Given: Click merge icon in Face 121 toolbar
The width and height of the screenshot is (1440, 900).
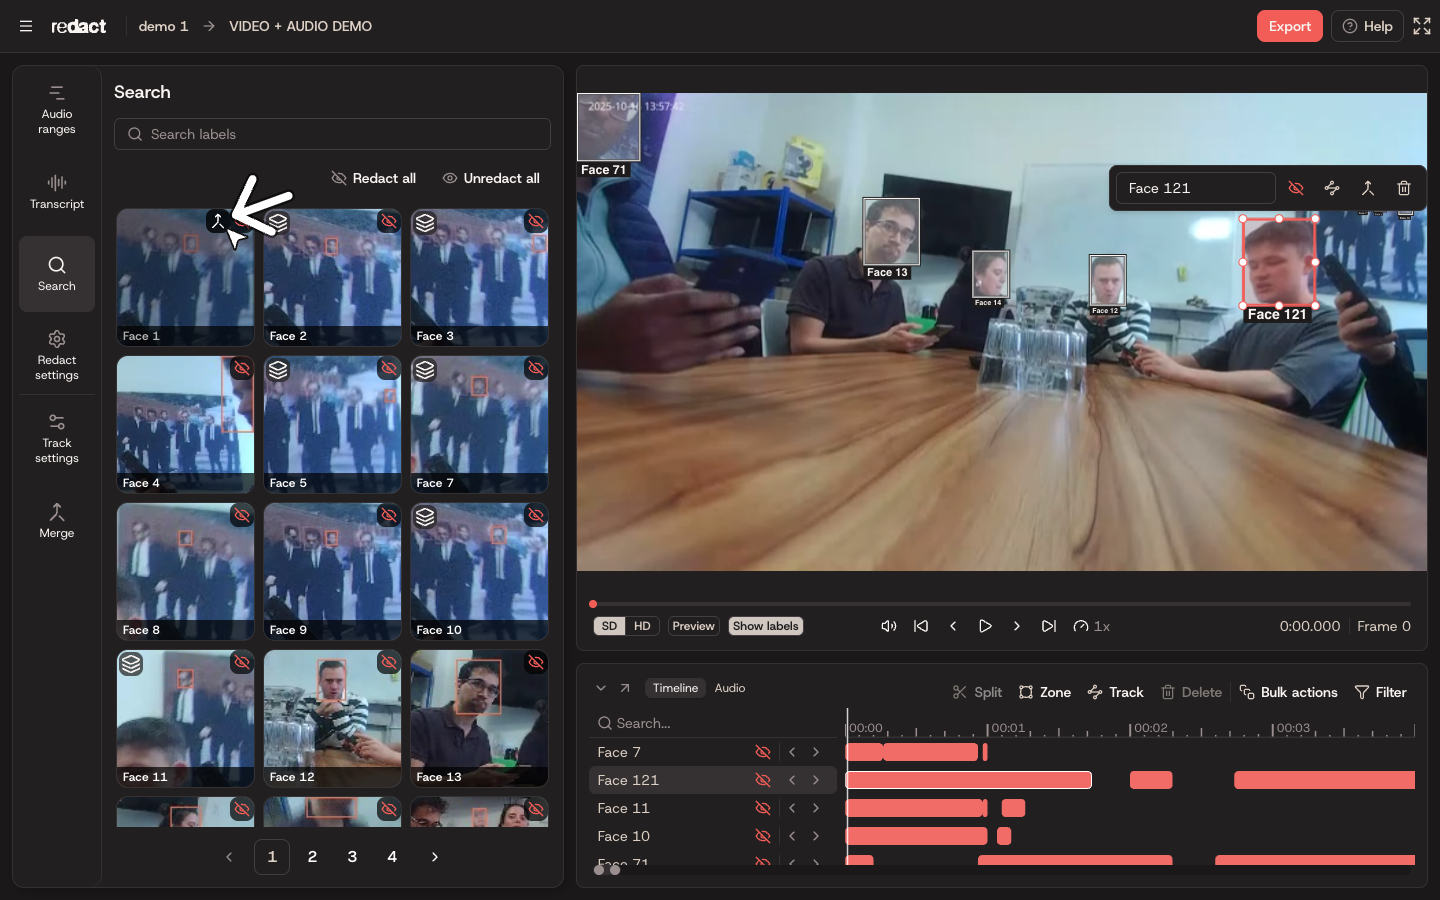Looking at the screenshot, I should 1368,188.
